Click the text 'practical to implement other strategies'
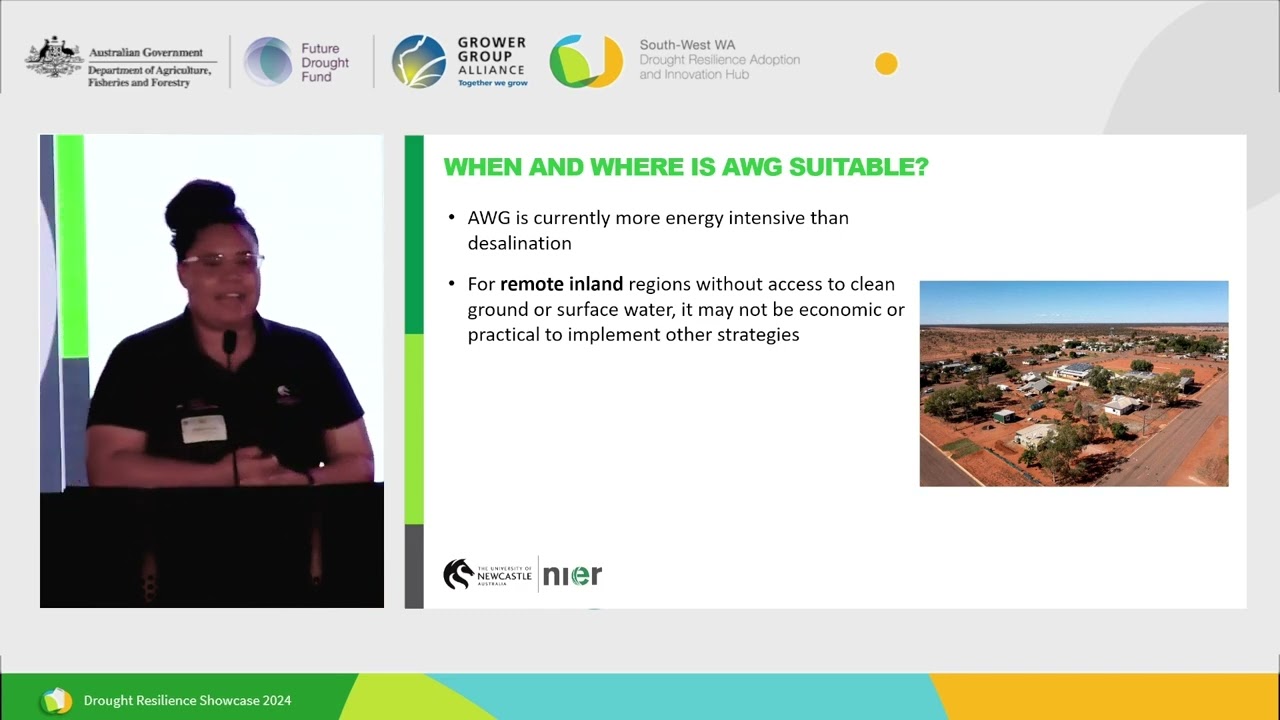The height and width of the screenshot is (720, 1280). coord(633,335)
